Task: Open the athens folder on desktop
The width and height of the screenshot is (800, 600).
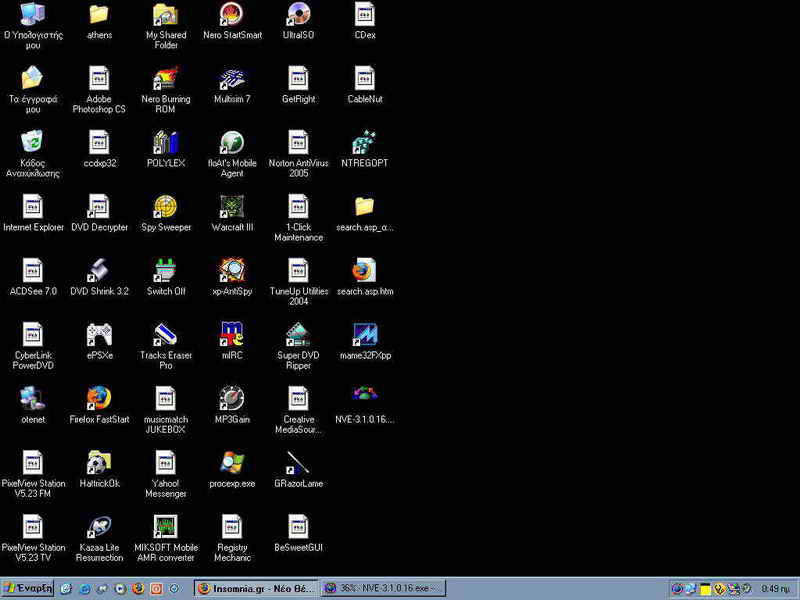Action: (99, 15)
